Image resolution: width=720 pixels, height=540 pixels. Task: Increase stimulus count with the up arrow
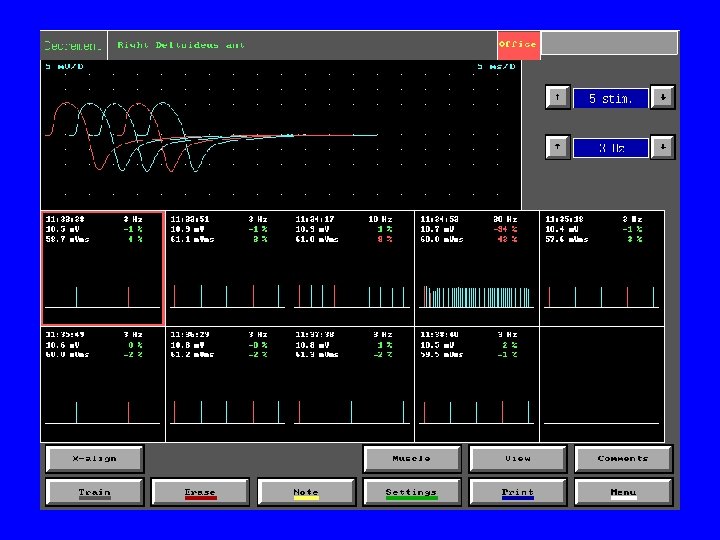(x=557, y=98)
